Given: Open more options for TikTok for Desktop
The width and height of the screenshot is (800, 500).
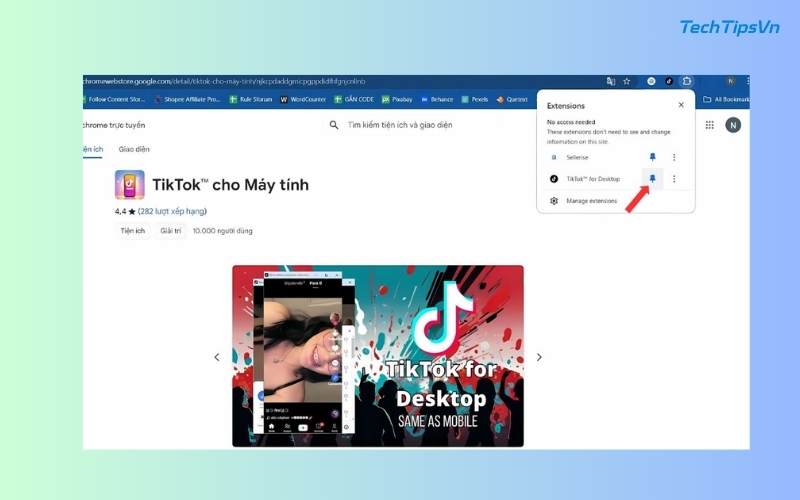Looking at the screenshot, I should 674,179.
